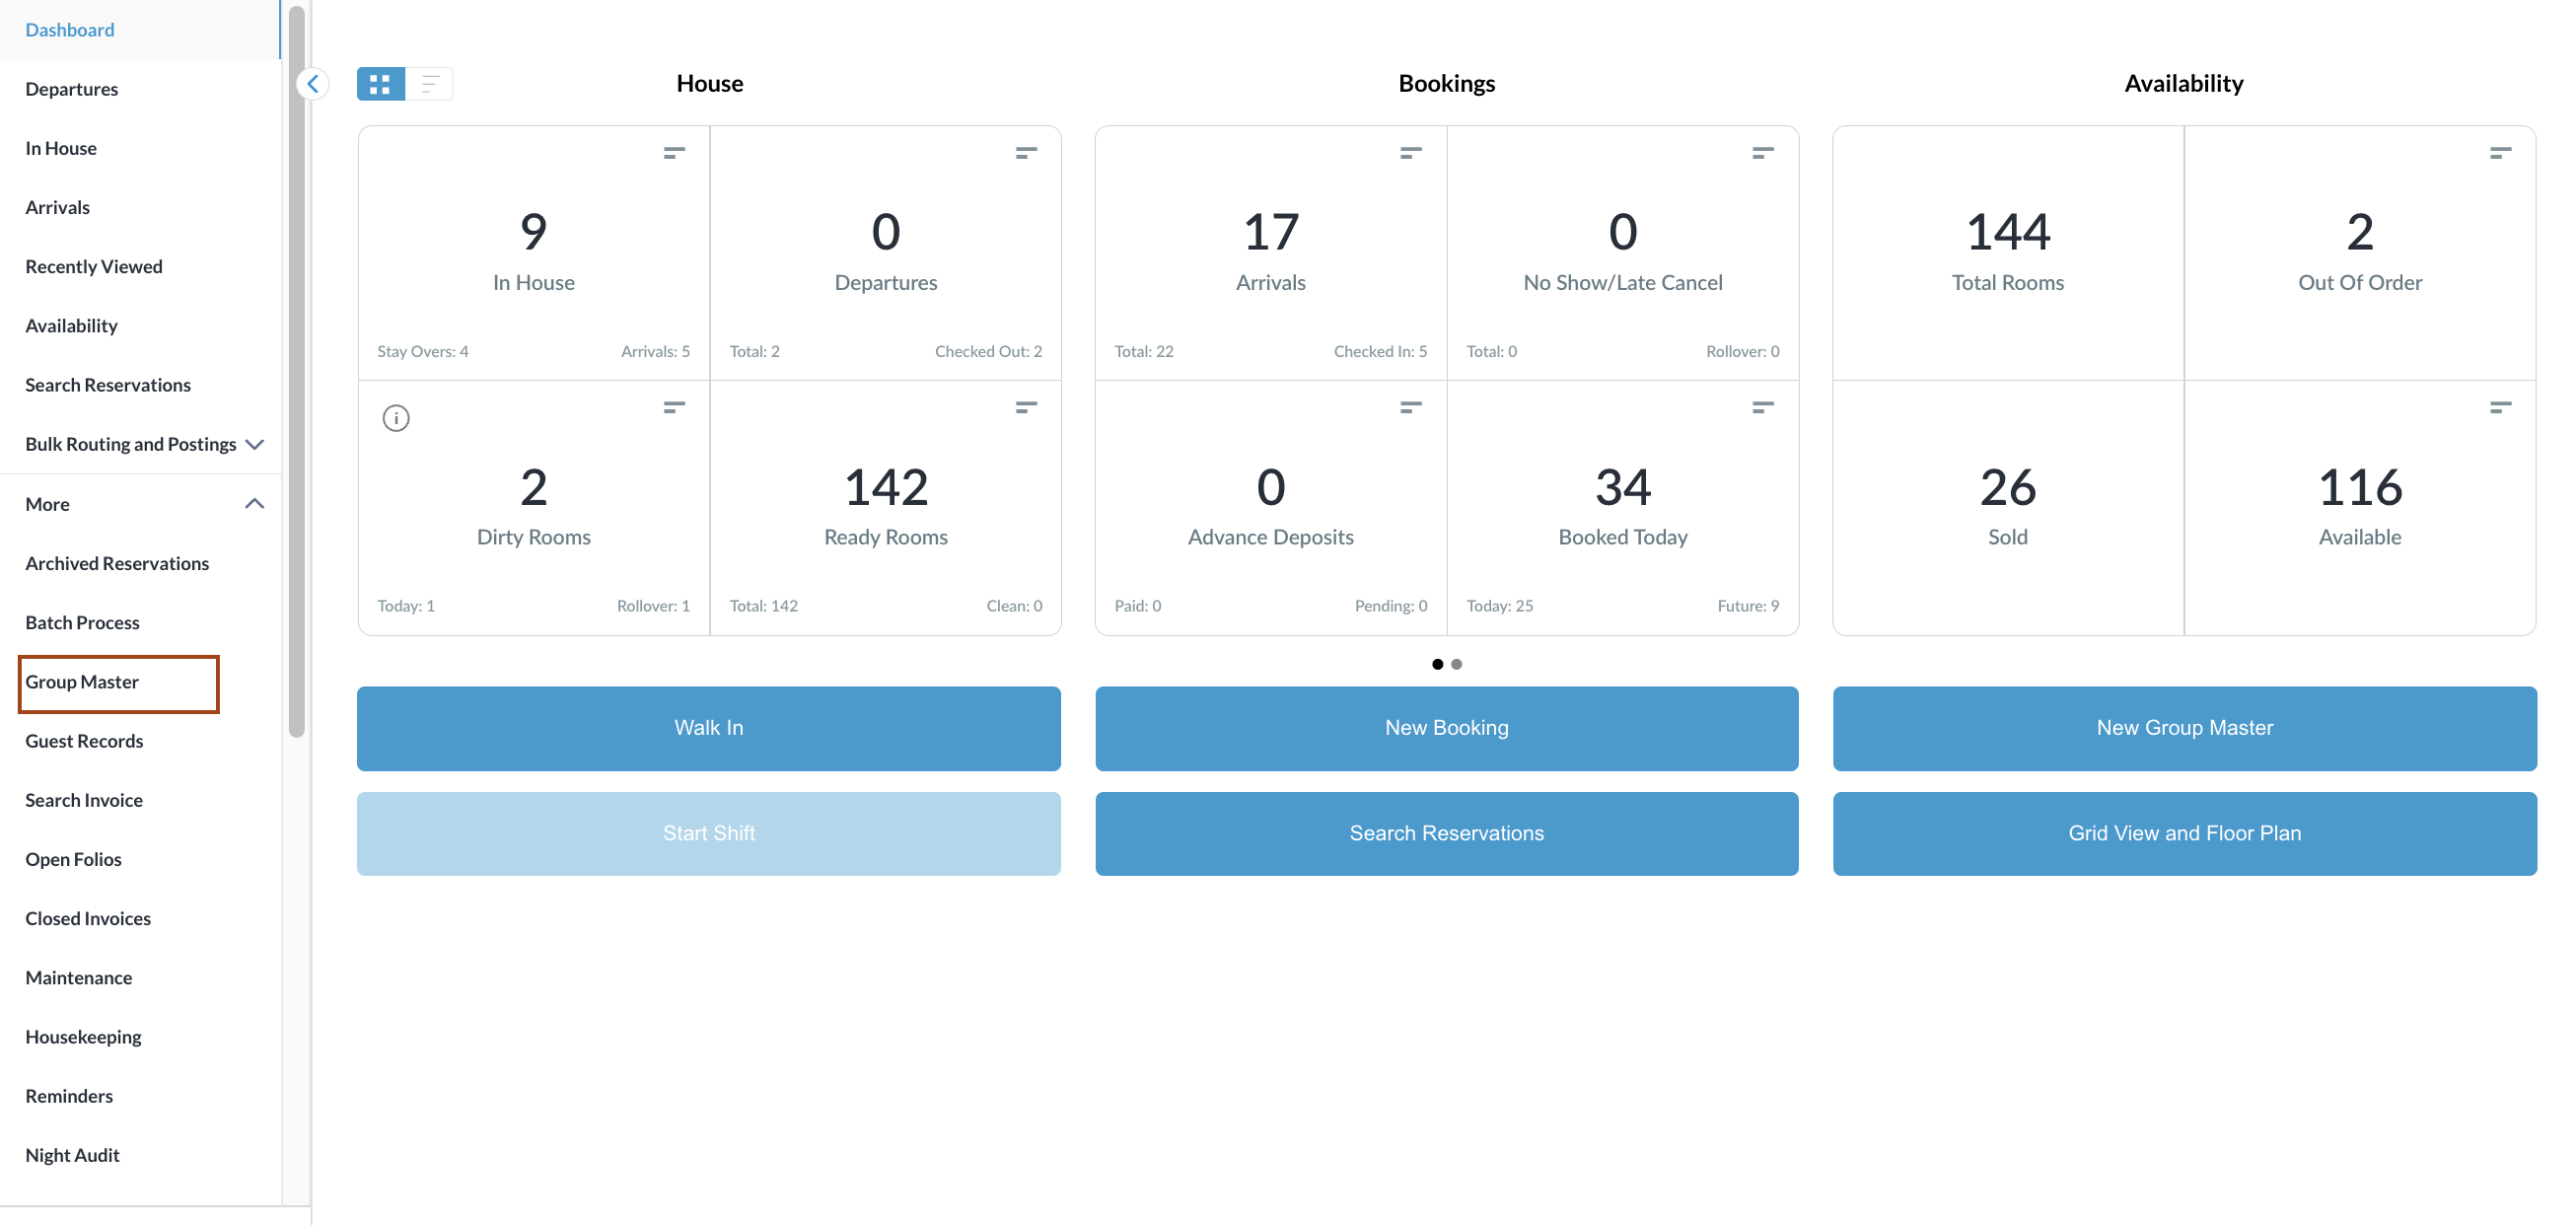Open the Departures card menu icon
2576x1225 pixels.
1026,153
